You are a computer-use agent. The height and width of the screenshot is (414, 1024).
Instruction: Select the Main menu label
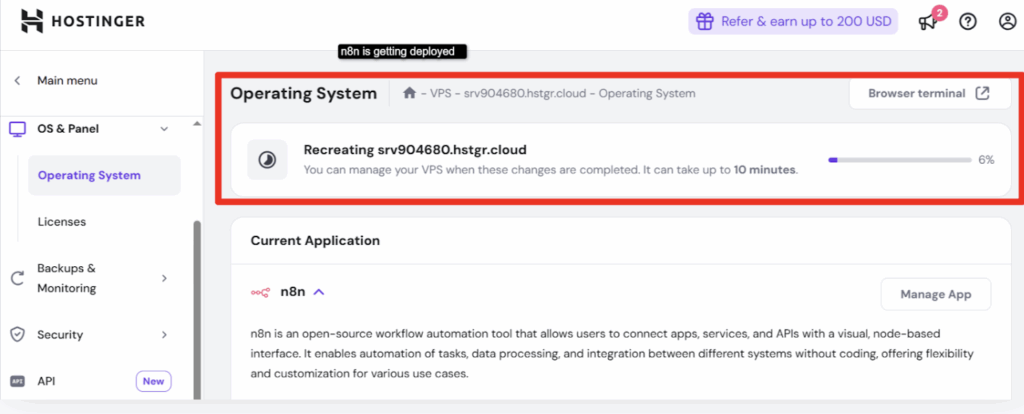67,81
